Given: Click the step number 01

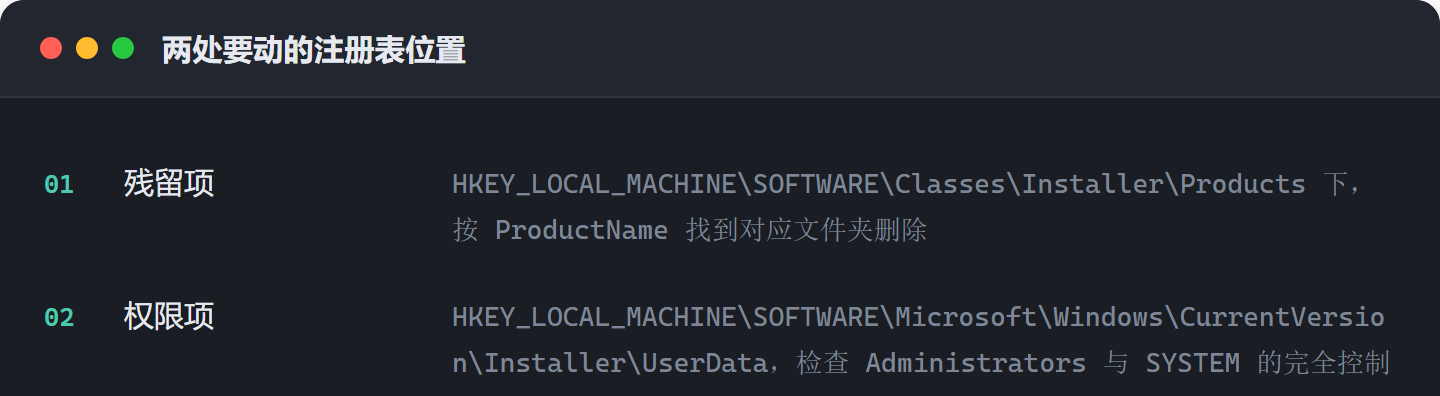Looking at the screenshot, I should pyautogui.click(x=59, y=184).
